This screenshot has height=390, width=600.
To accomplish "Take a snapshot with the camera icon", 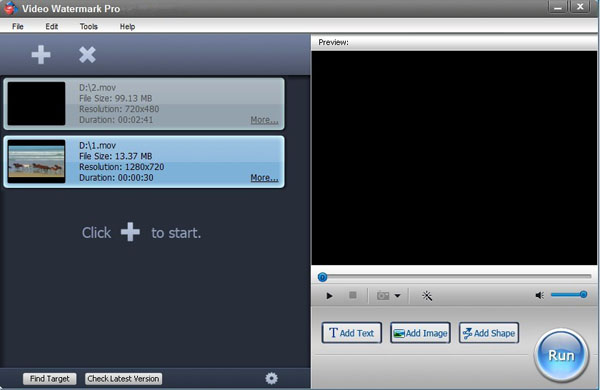I will pyautogui.click(x=383, y=295).
